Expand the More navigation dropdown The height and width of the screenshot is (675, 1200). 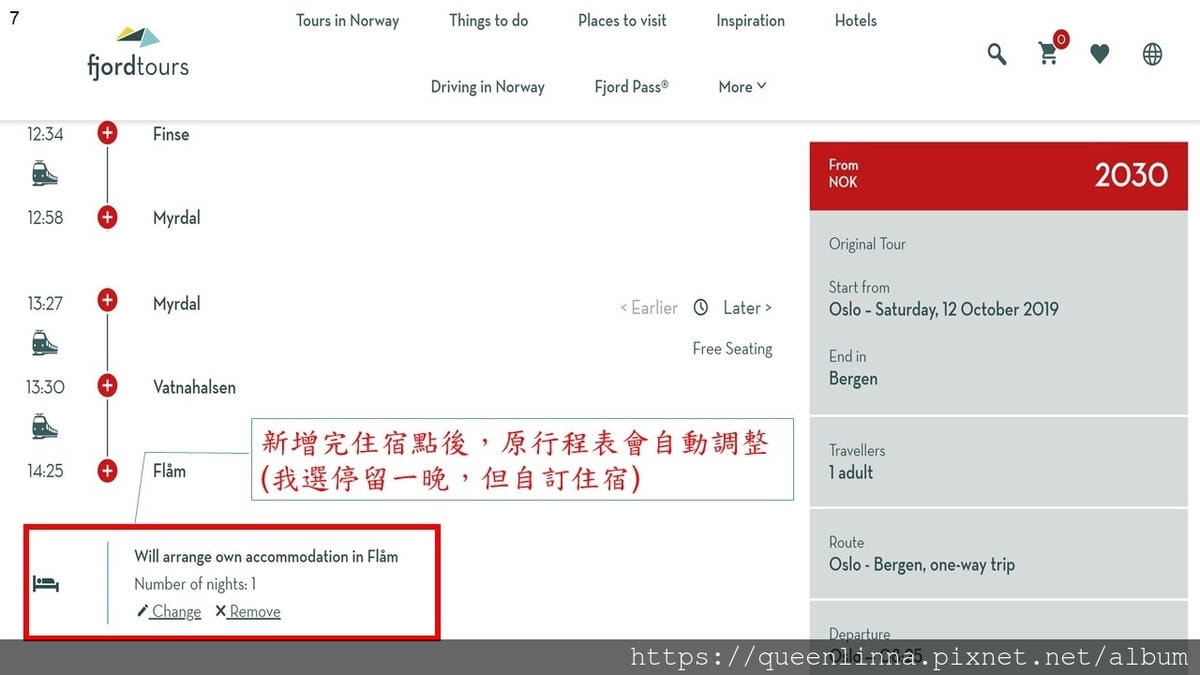[x=741, y=87]
